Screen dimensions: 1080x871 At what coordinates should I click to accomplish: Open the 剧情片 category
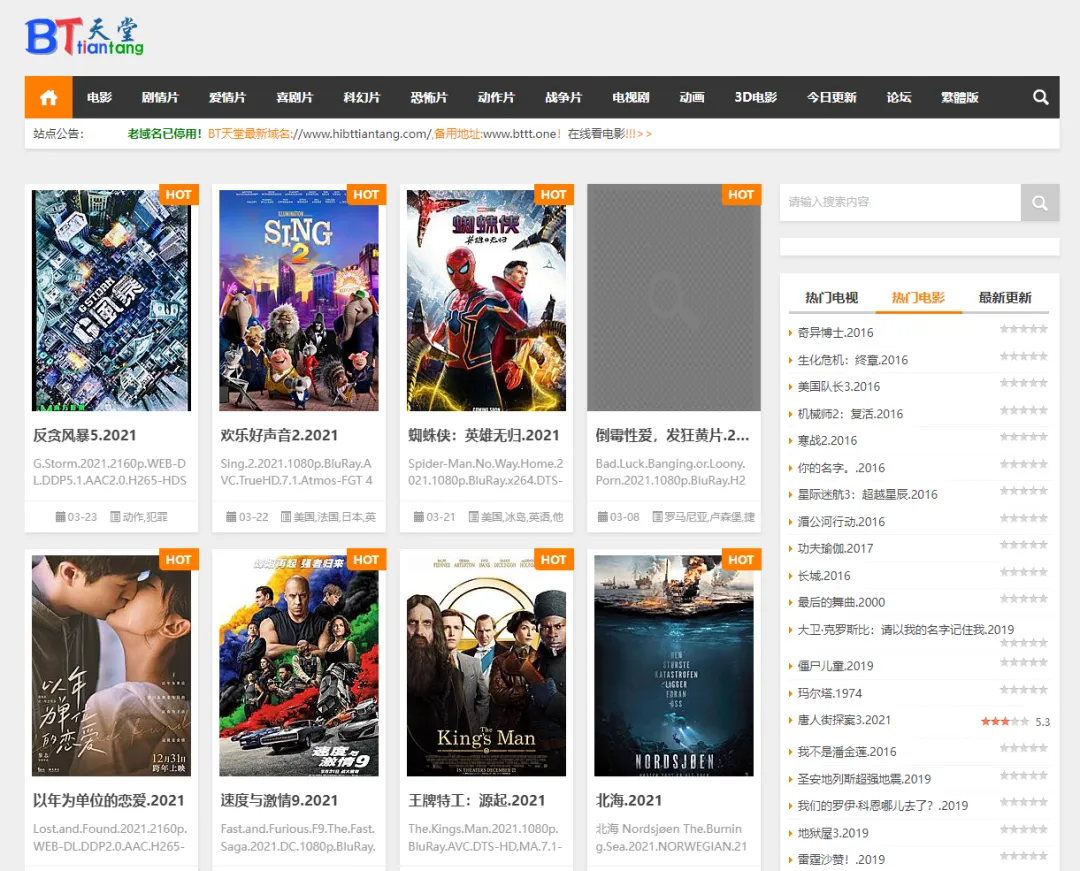[160, 97]
